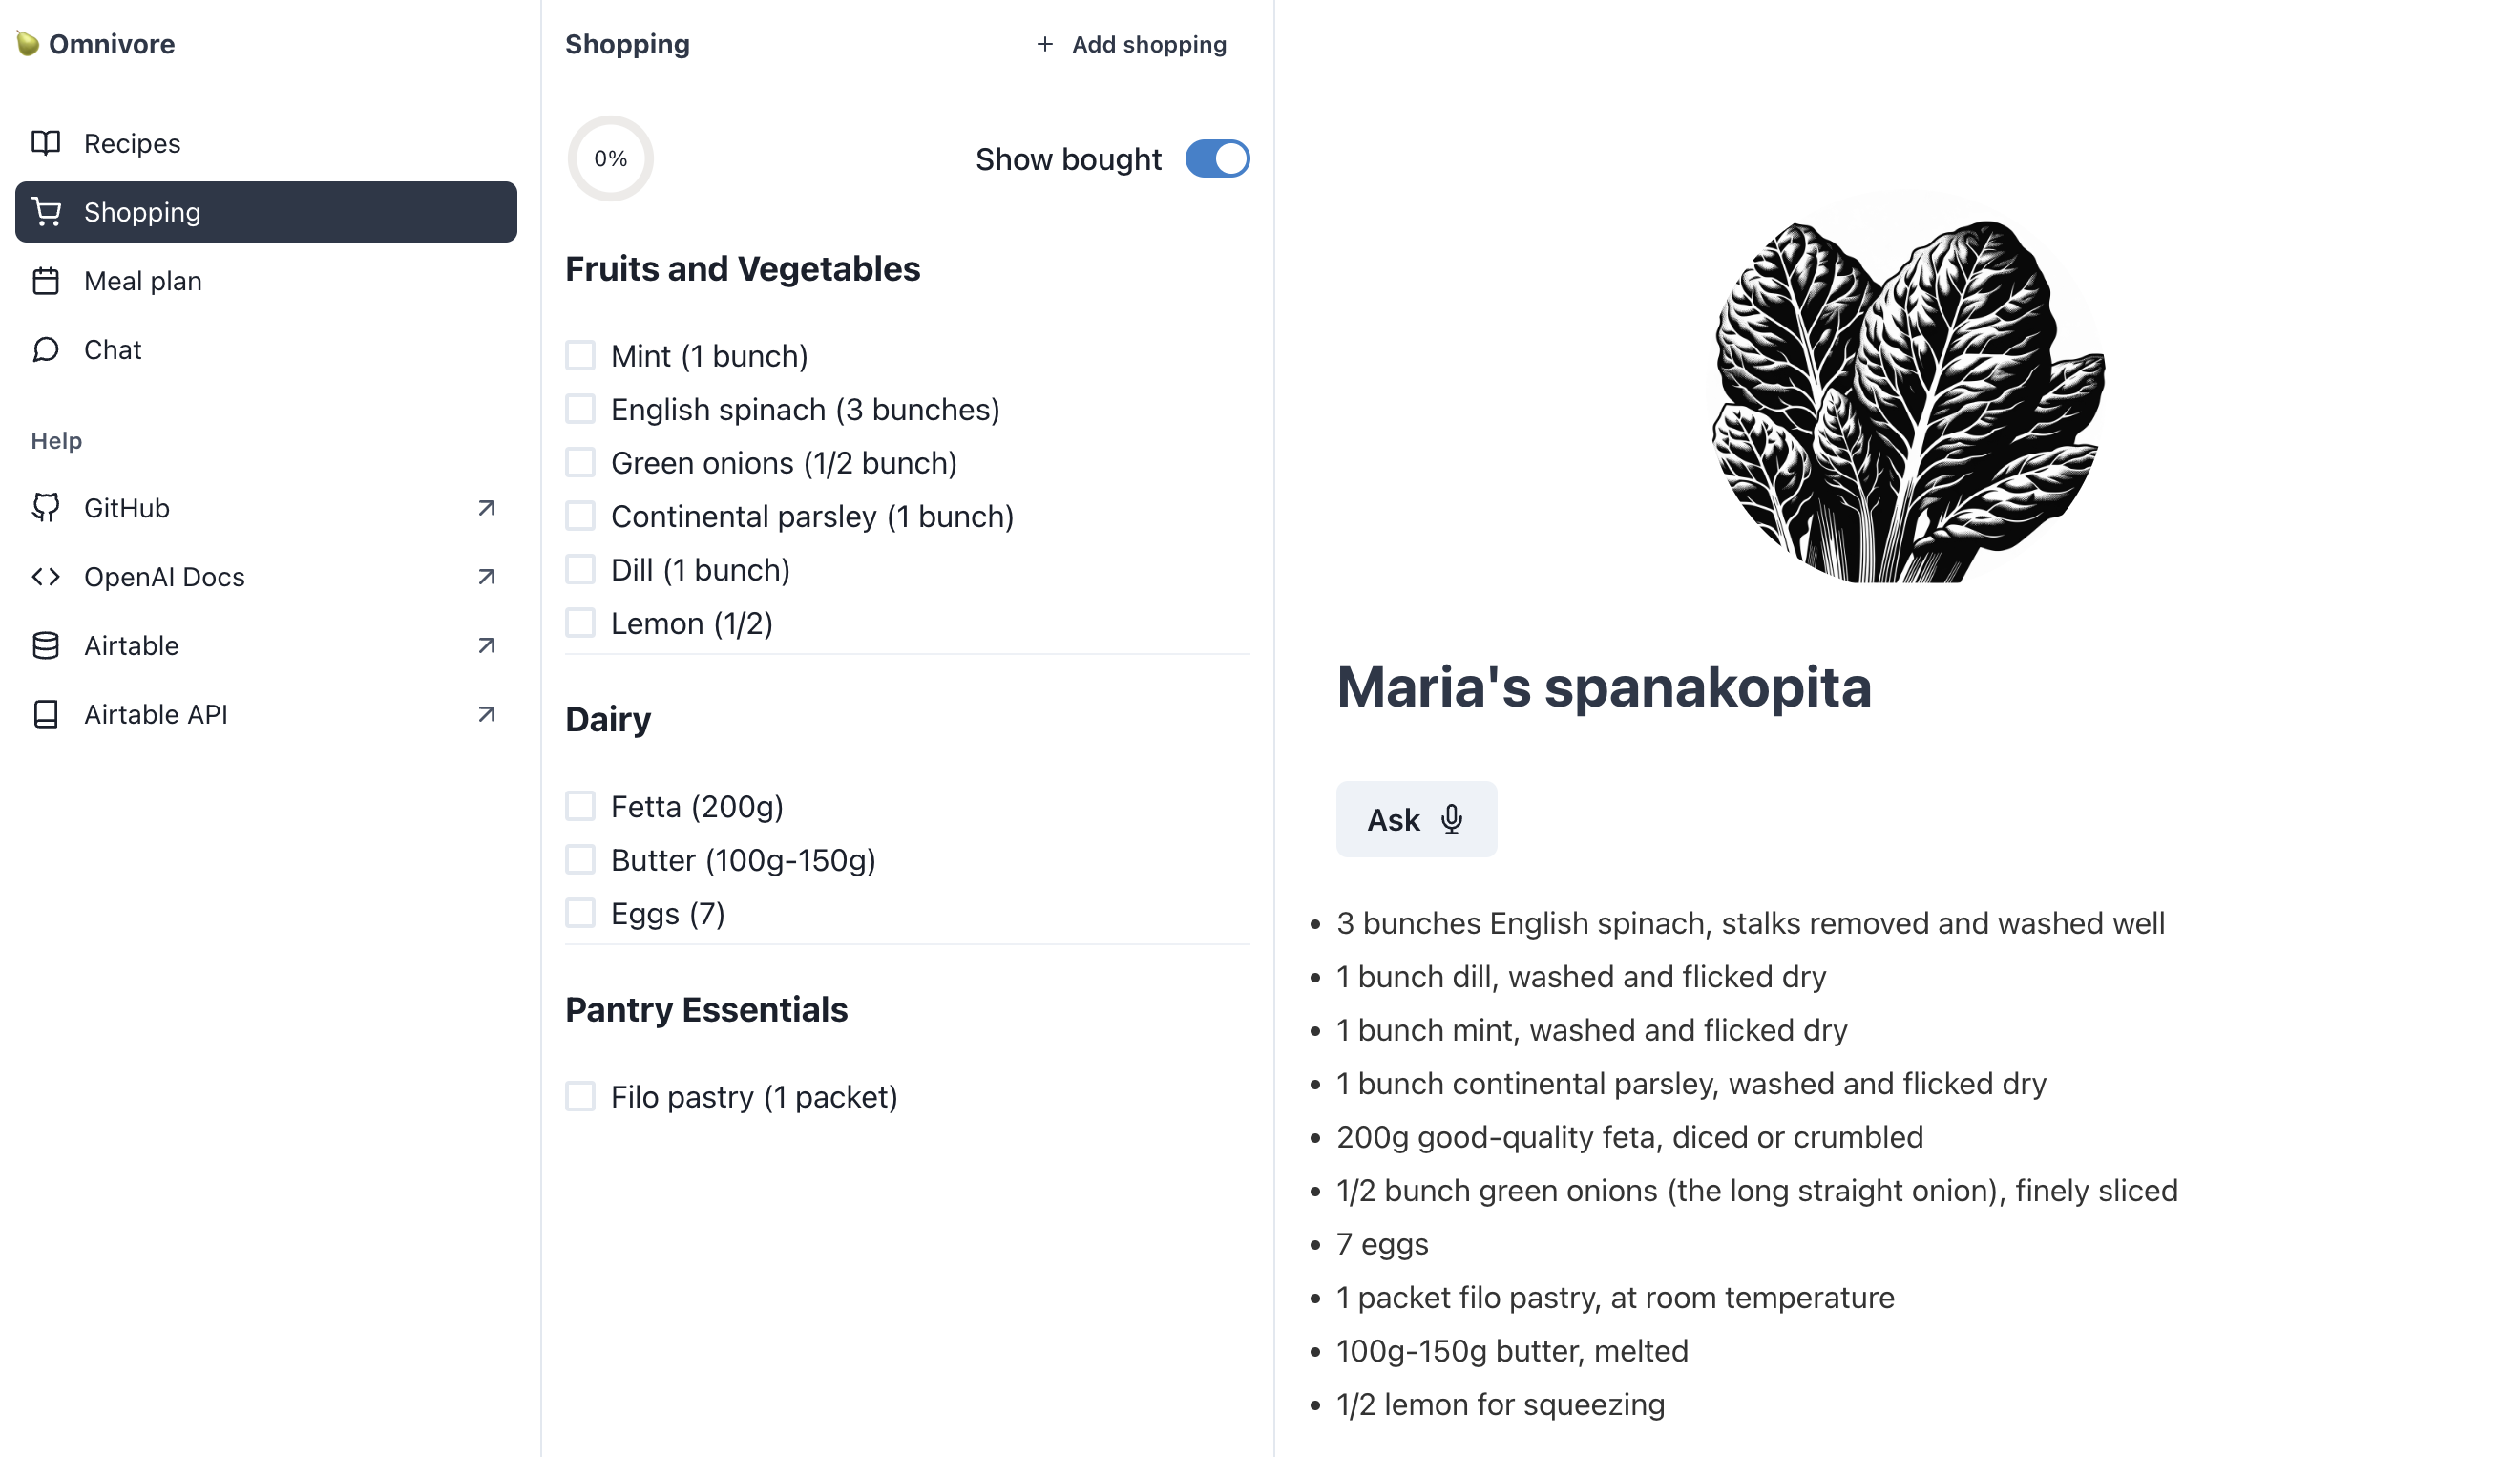Screen dimensions: 2520x1457
Task: Open Chat using the speech bubble icon
Action: pyautogui.click(x=46, y=350)
